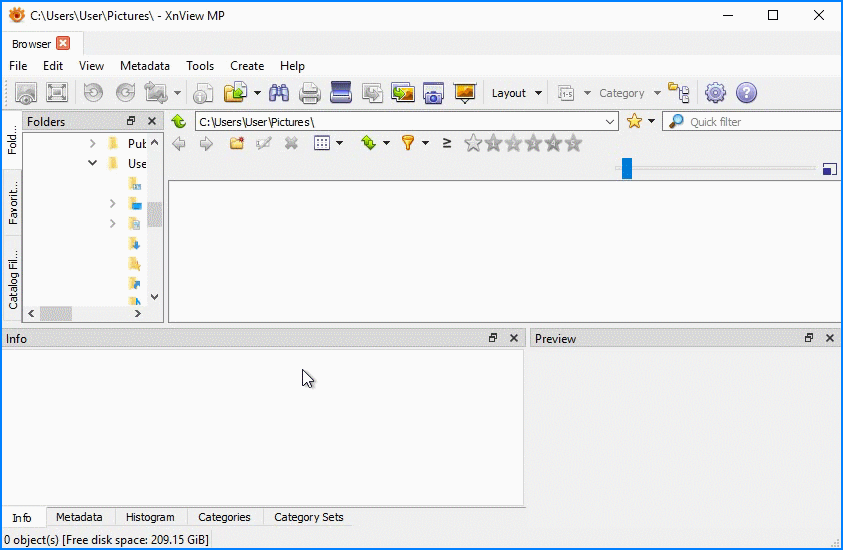This screenshot has width=843, height=550.
Task: Open the Open folder icon's dropdown arrow
Action: 257,93
